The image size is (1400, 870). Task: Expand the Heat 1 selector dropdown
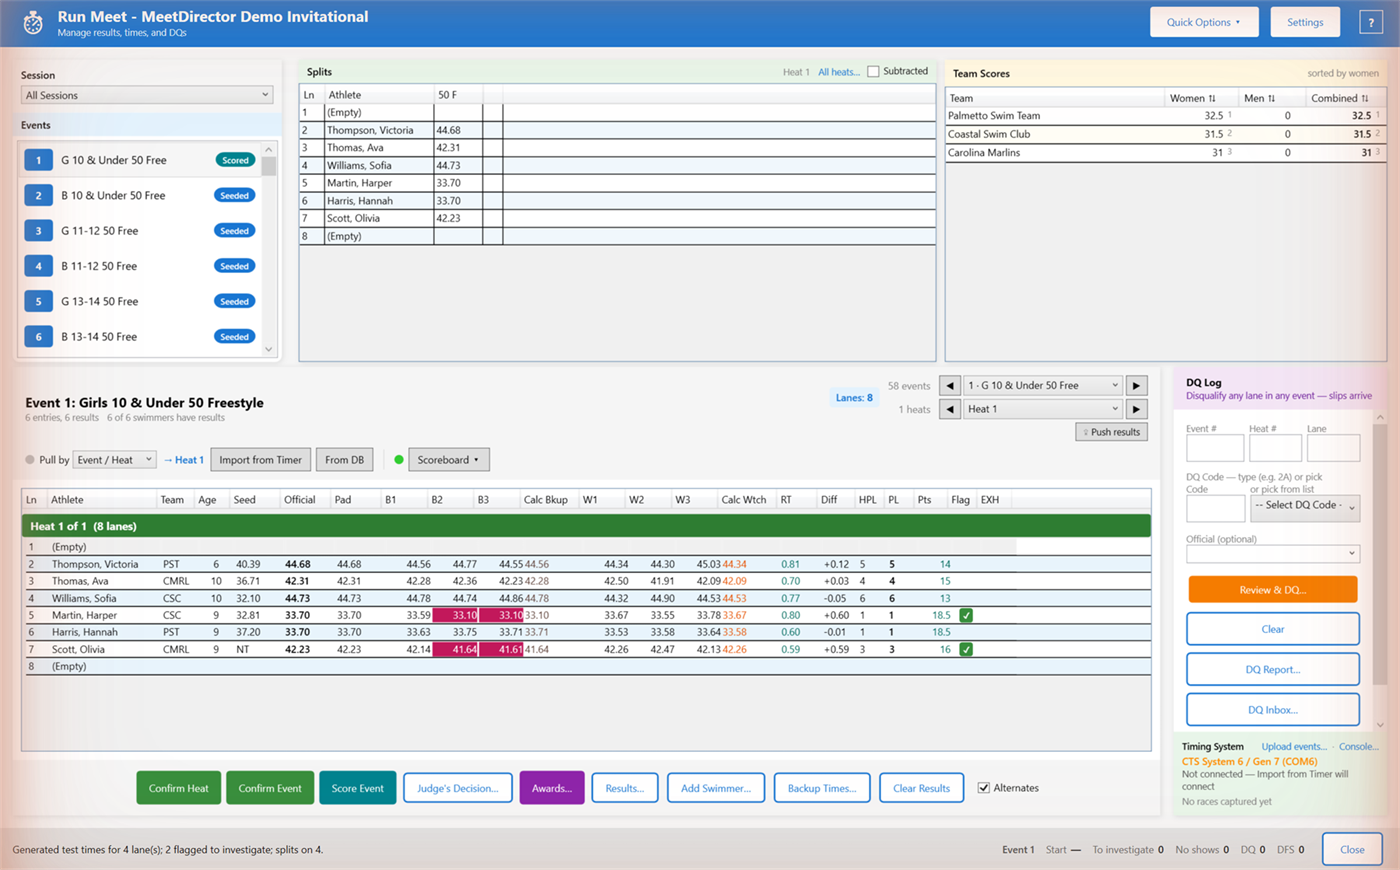click(1043, 409)
